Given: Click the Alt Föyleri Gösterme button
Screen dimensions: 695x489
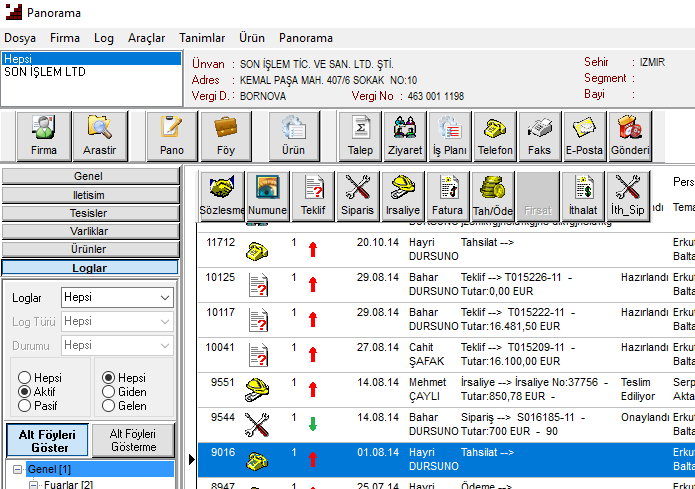Looking at the screenshot, I should (133, 440).
